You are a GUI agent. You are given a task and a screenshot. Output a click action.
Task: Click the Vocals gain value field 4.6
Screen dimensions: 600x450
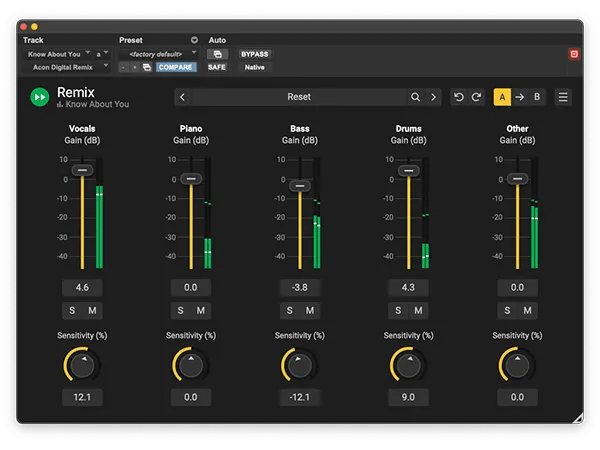click(82, 287)
